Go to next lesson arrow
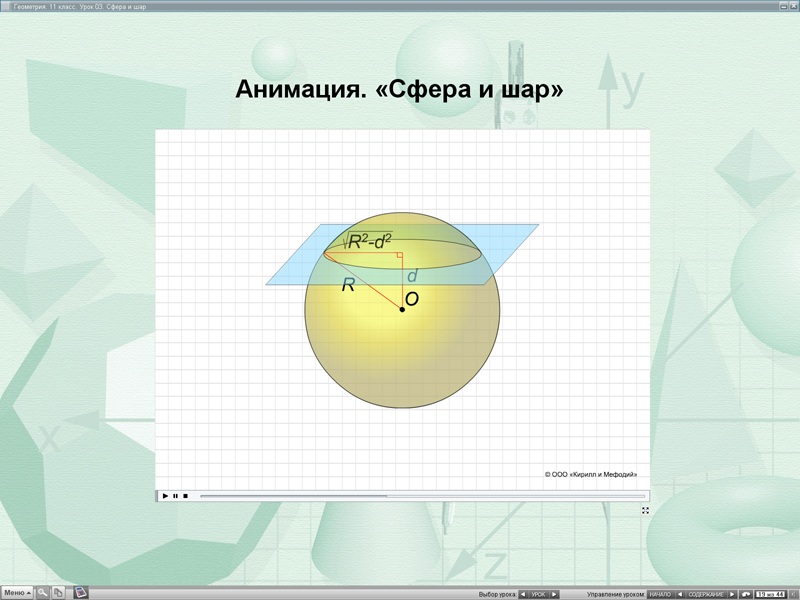The height and width of the screenshot is (600, 800). [x=555, y=594]
